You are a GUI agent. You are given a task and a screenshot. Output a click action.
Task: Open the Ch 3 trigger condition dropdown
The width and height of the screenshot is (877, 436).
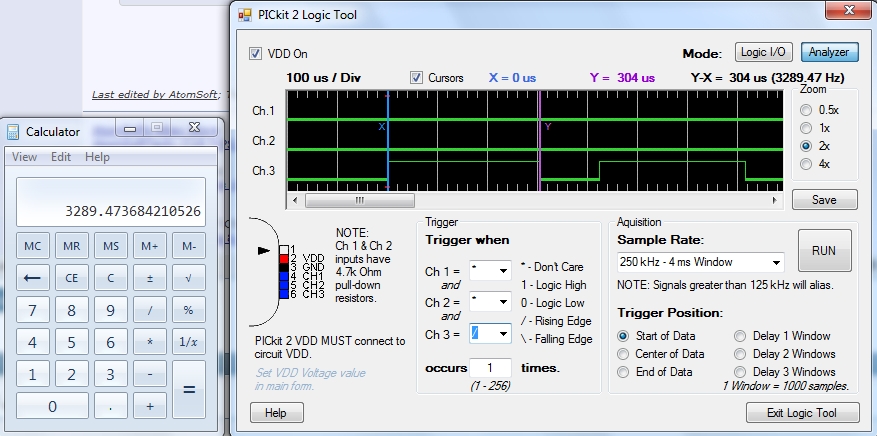click(503, 334)
